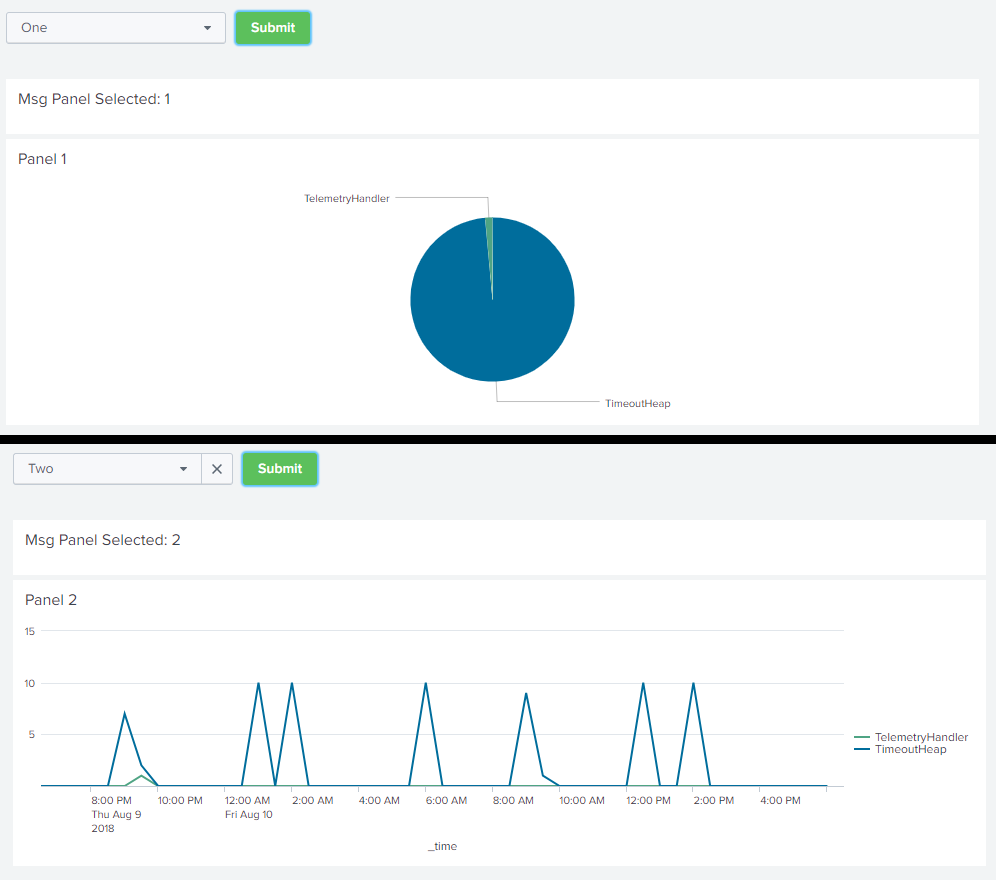Clear the "Two" selection with the X icon
The width and height of the screenshot is (996, 880).
pyautogui.click(x=217, y=469)
